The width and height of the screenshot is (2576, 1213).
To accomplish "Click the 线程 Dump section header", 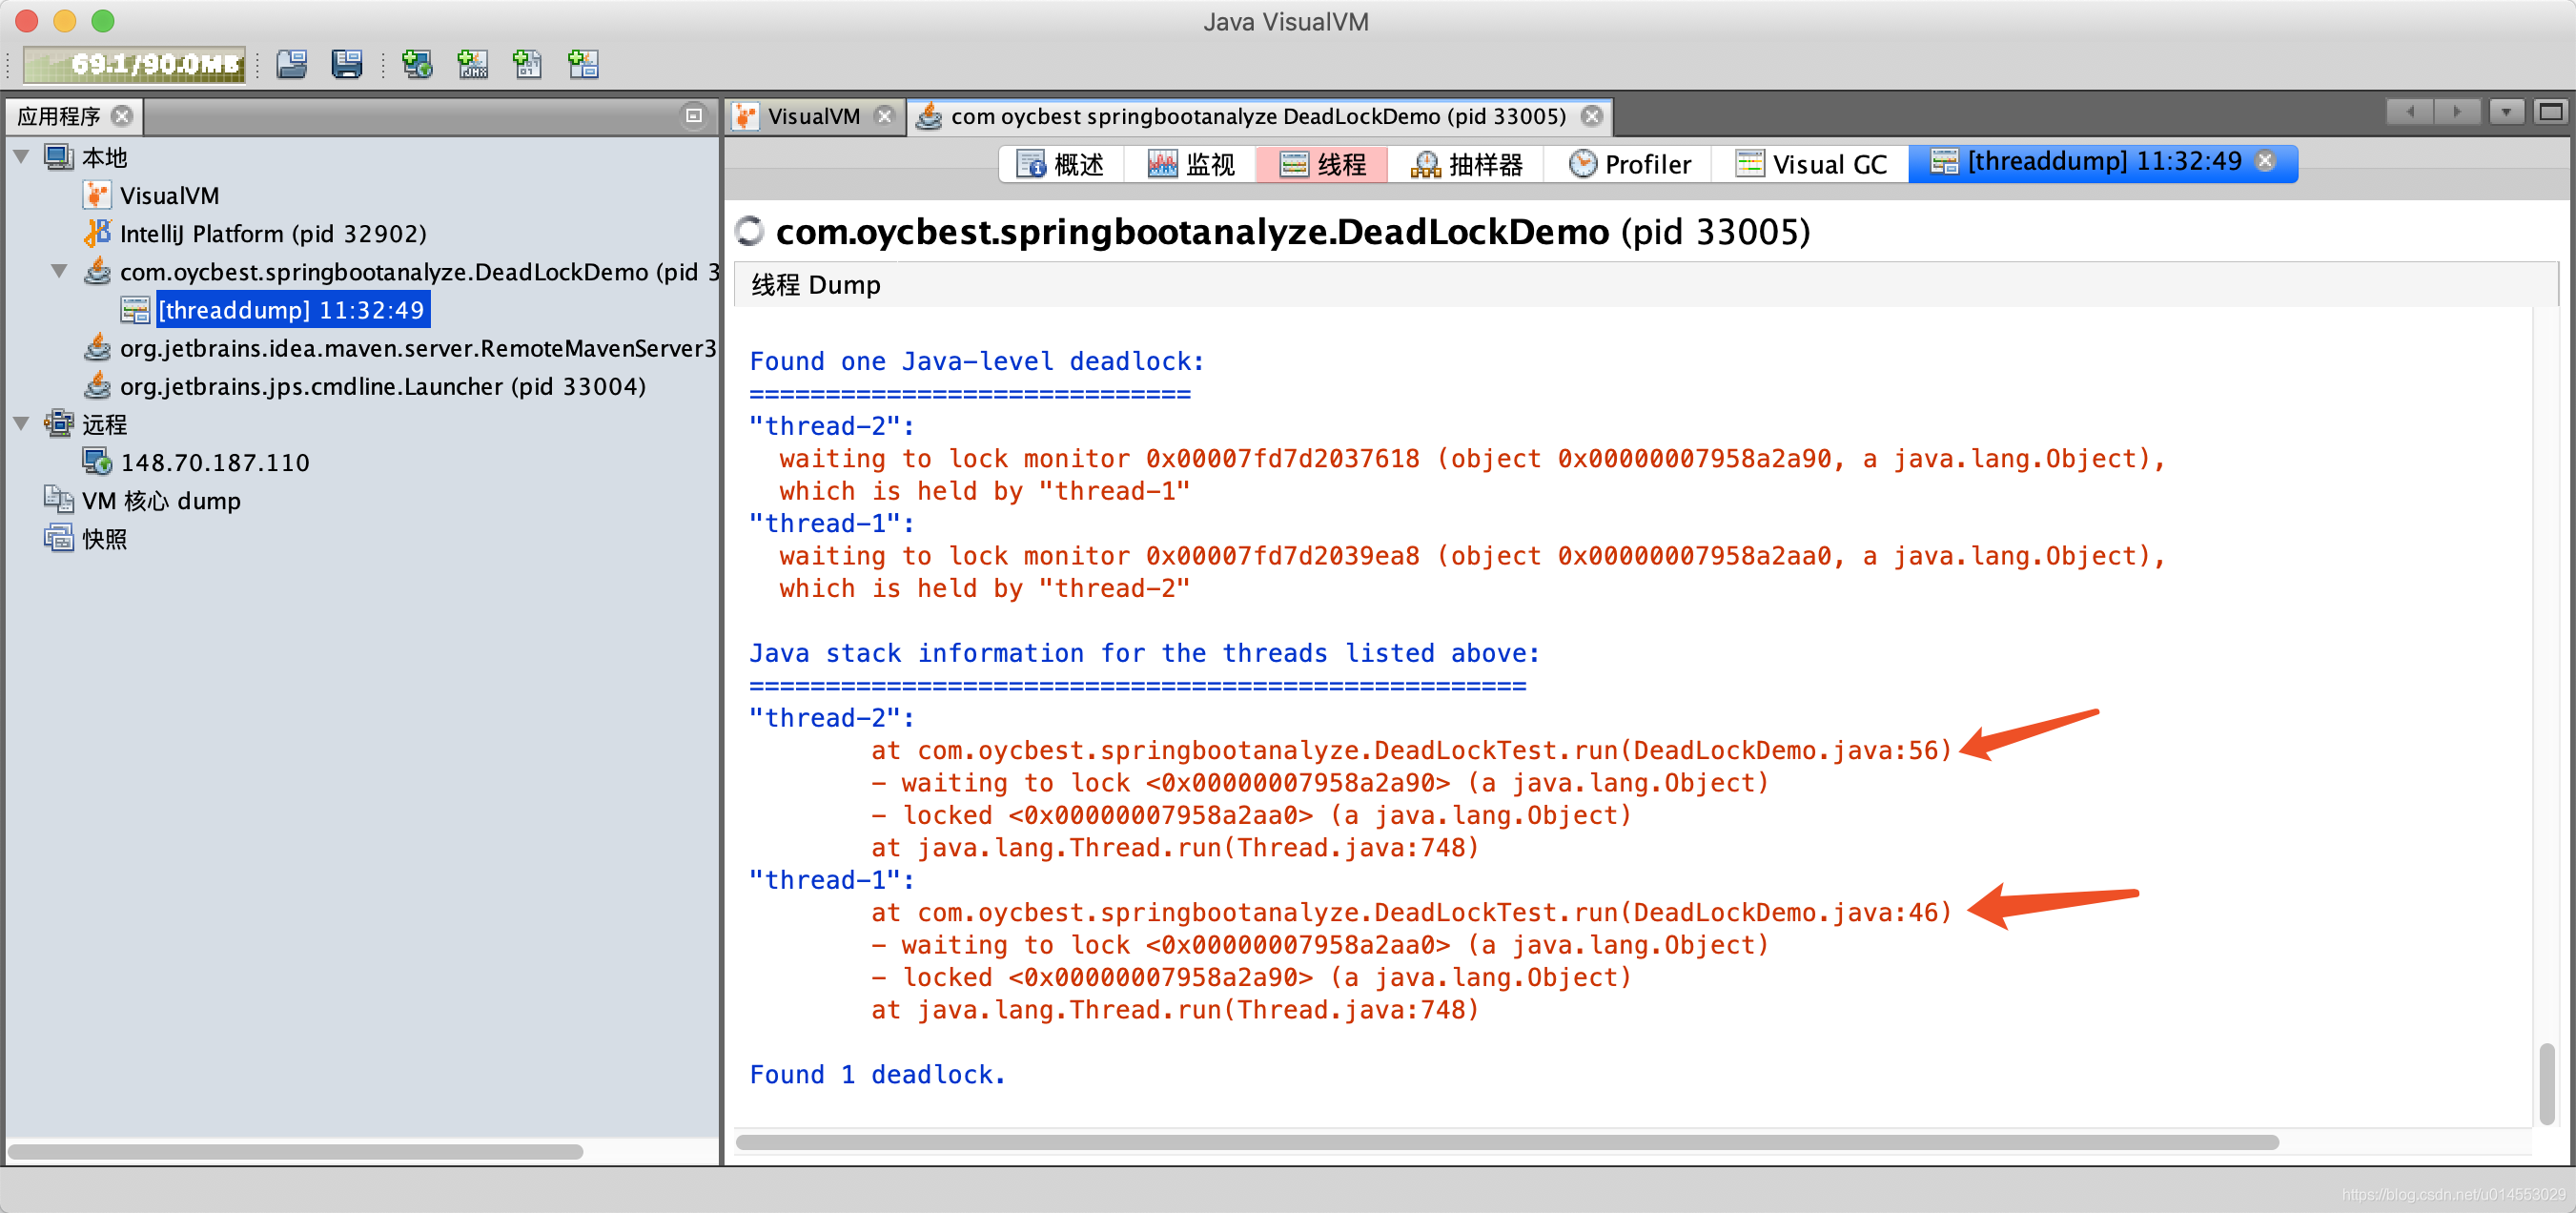I will tap(816, 285).
